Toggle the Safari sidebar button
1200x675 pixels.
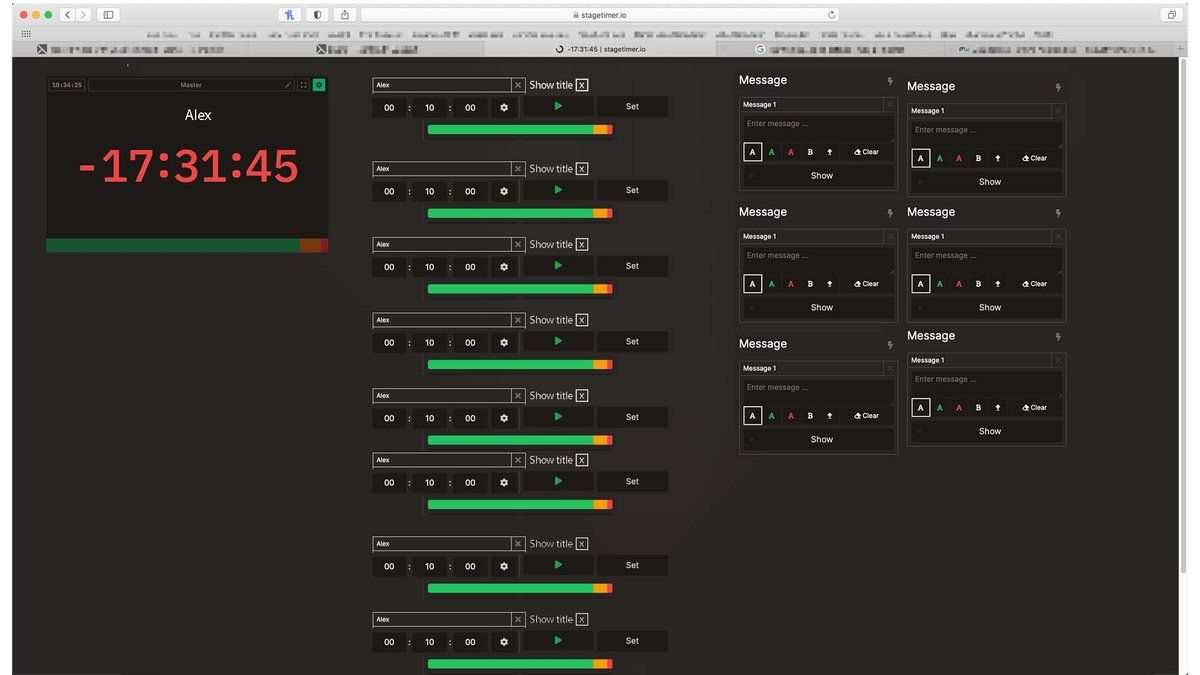click(x=108, y=15)
